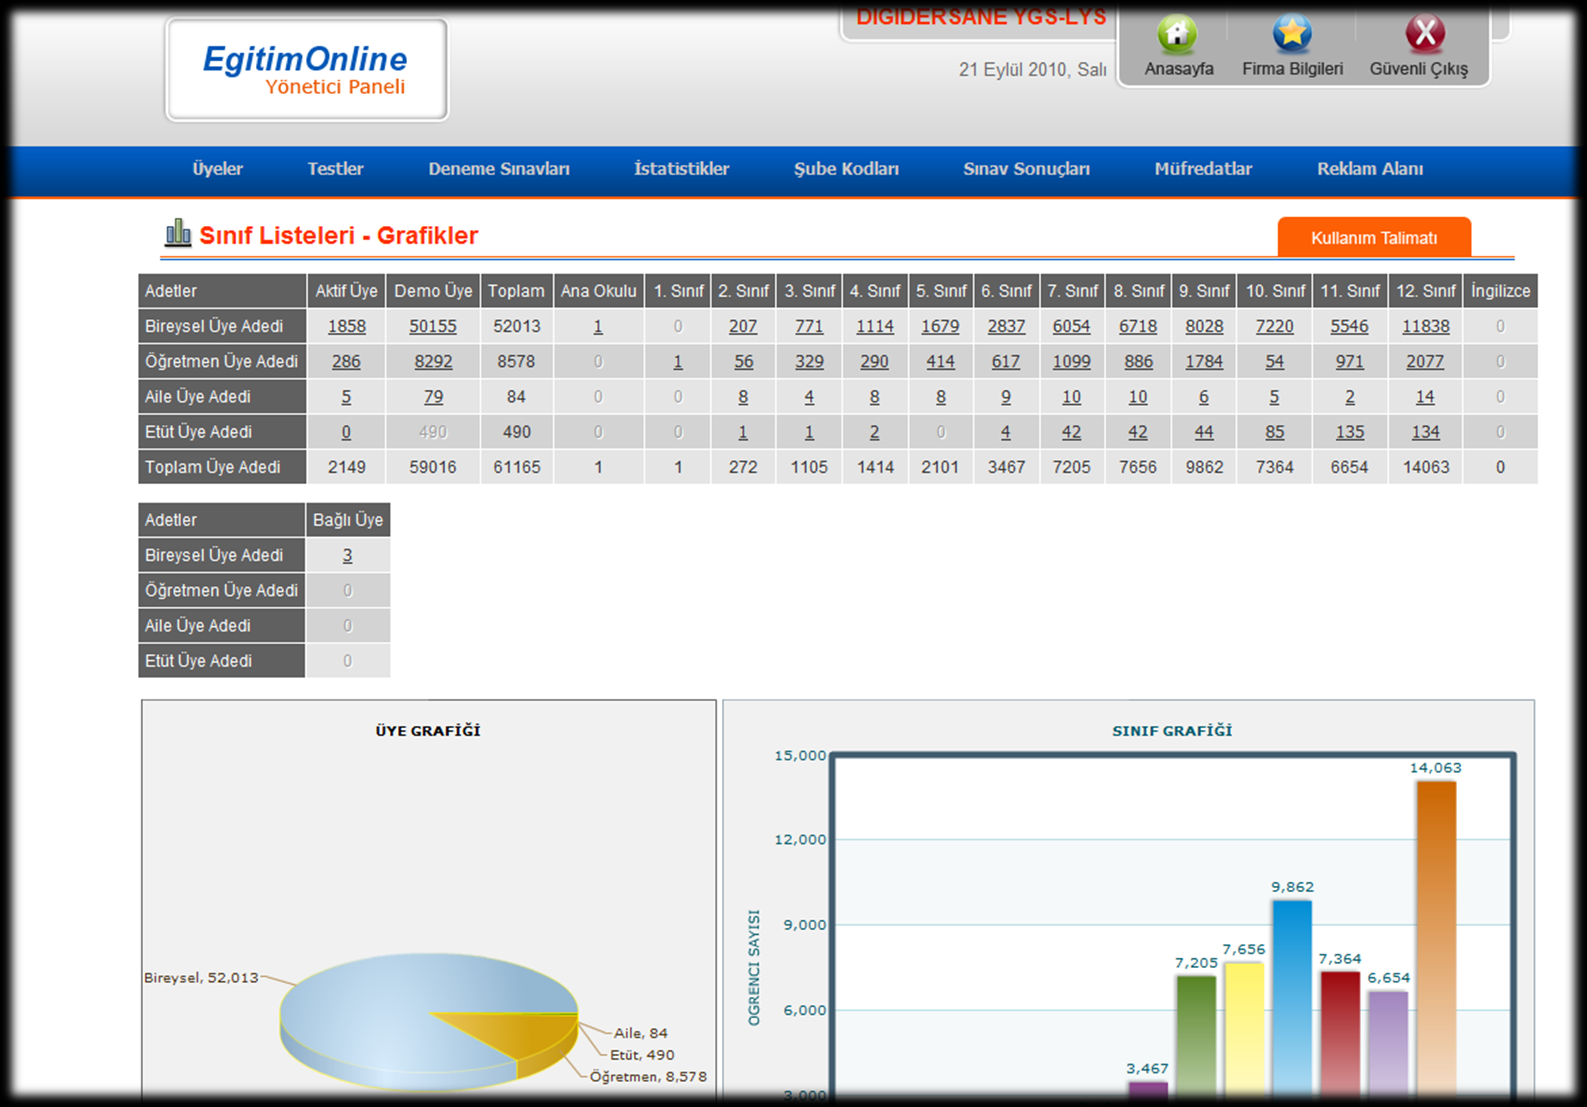The image size is (1587, 1107).
Task: Click the blue 9,862 bar in chart
Action: click(x=1292, y=998)
